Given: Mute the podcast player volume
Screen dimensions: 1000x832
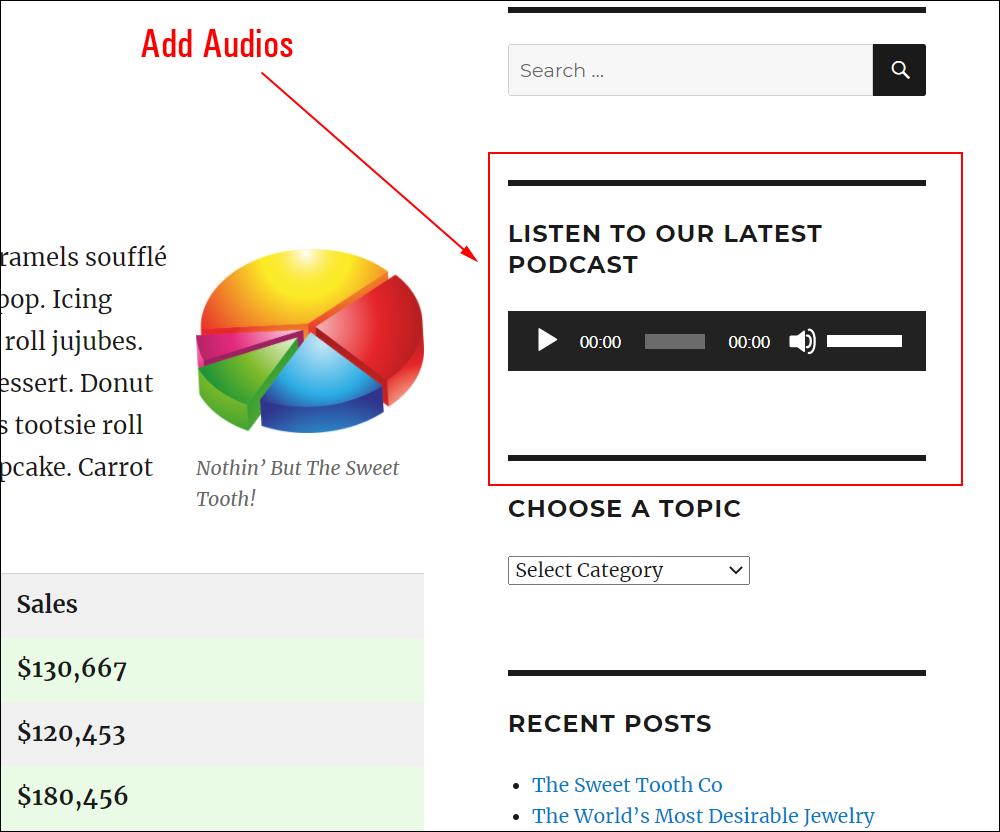Looking at the screenshot, I should (802, 342).
